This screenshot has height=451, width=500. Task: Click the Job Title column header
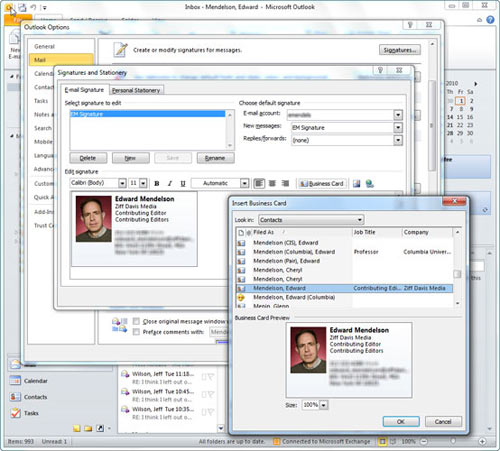pyautogui.click(x=377, y=232)
